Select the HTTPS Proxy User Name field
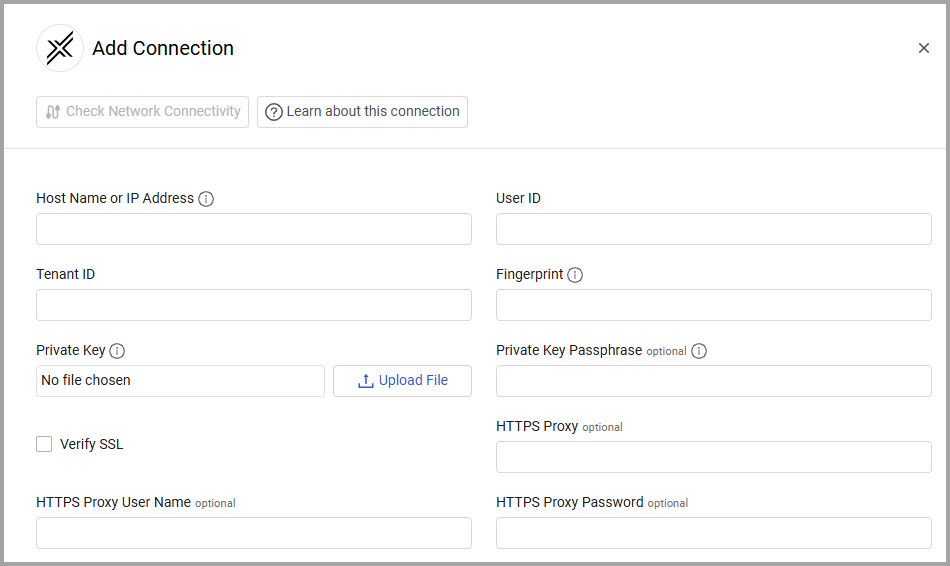Screen dimensions: 950x566 point(254,533)
